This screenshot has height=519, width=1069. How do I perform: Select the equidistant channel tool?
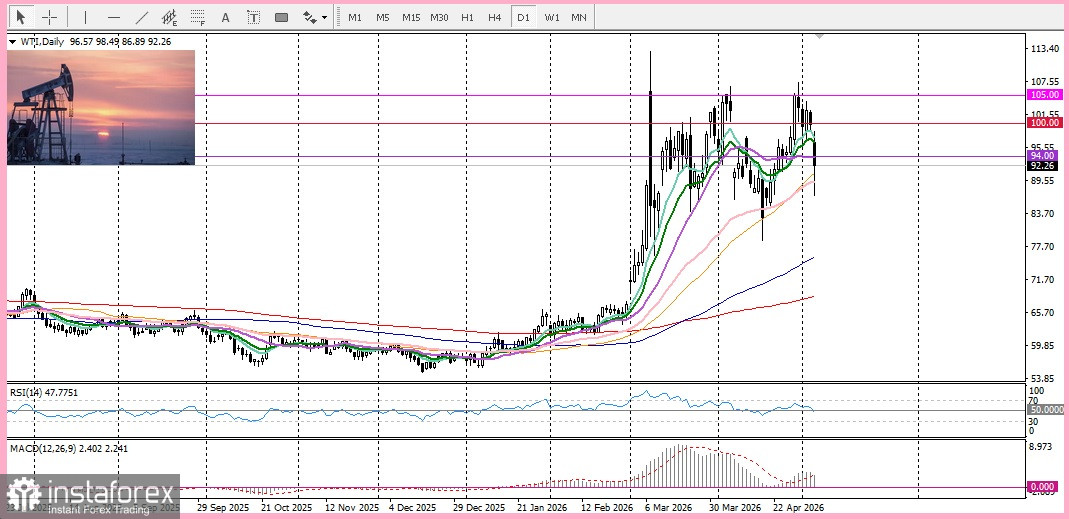[170, 17]
